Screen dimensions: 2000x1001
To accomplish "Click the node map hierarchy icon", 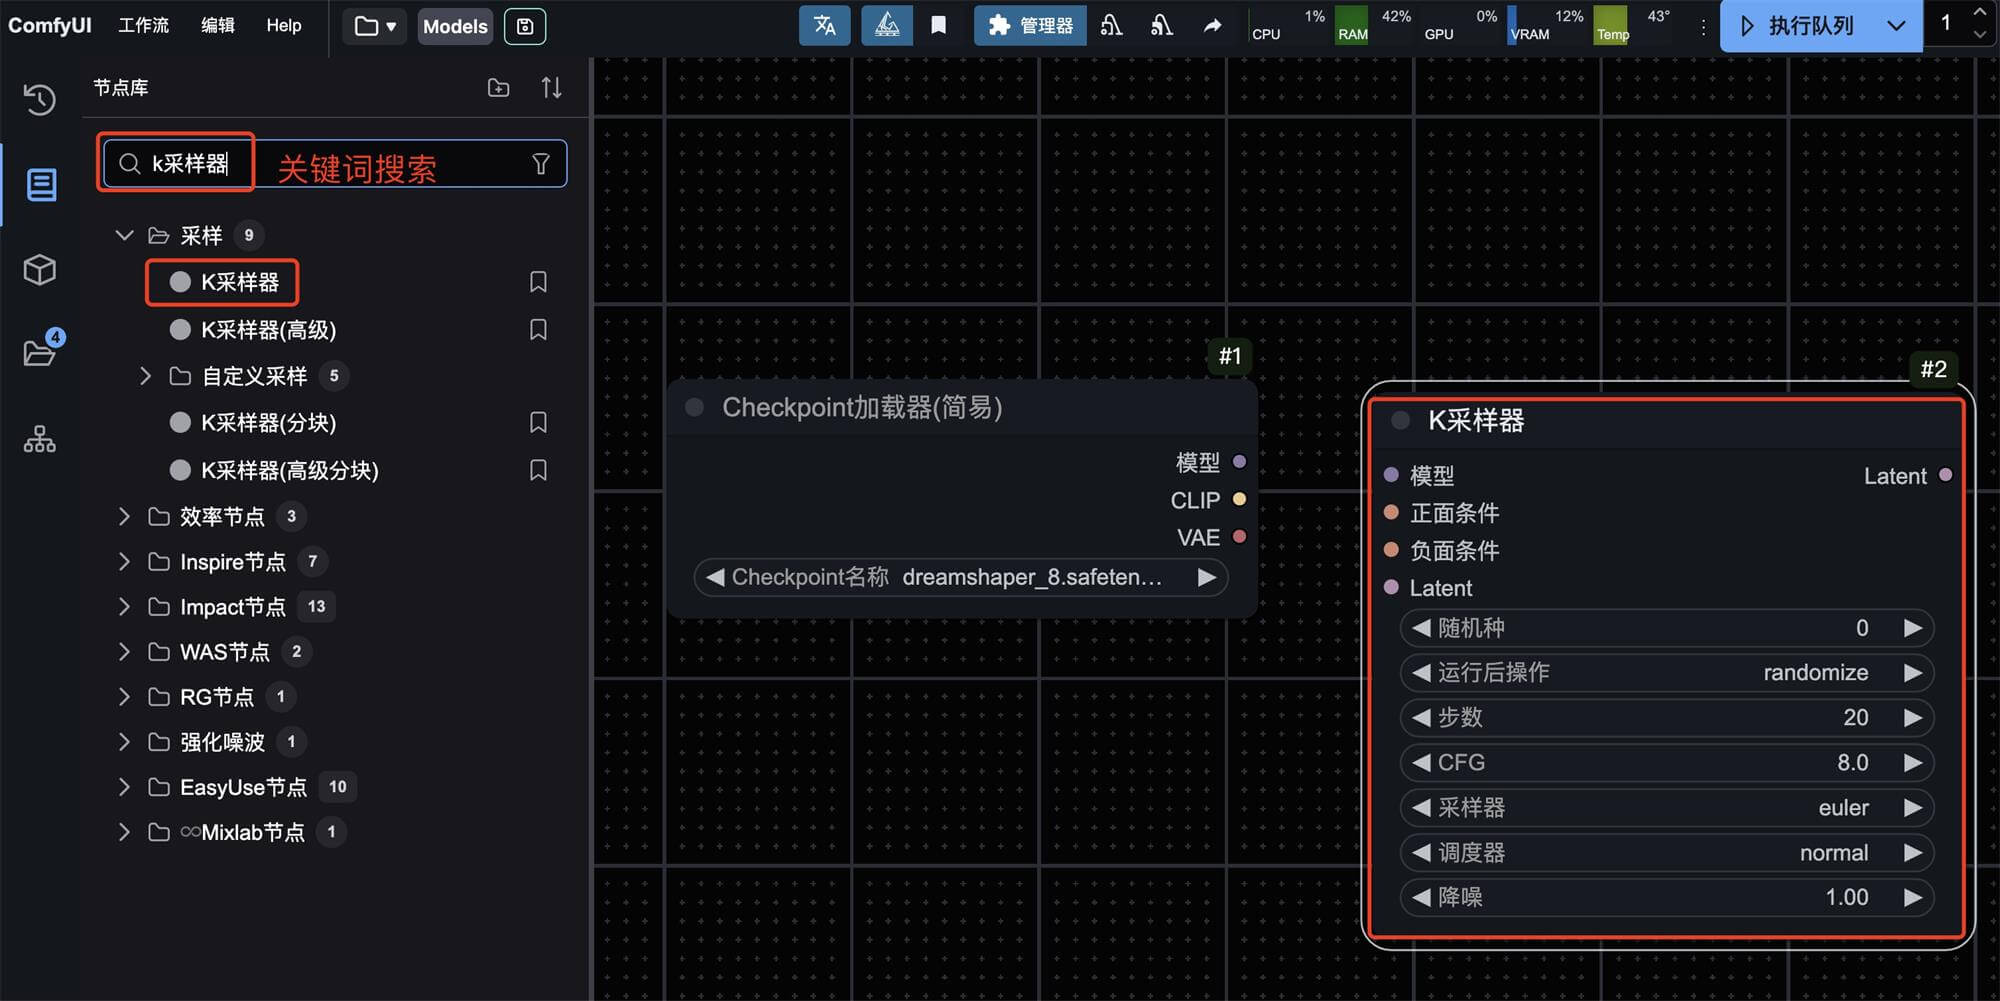I will (40, 439).
